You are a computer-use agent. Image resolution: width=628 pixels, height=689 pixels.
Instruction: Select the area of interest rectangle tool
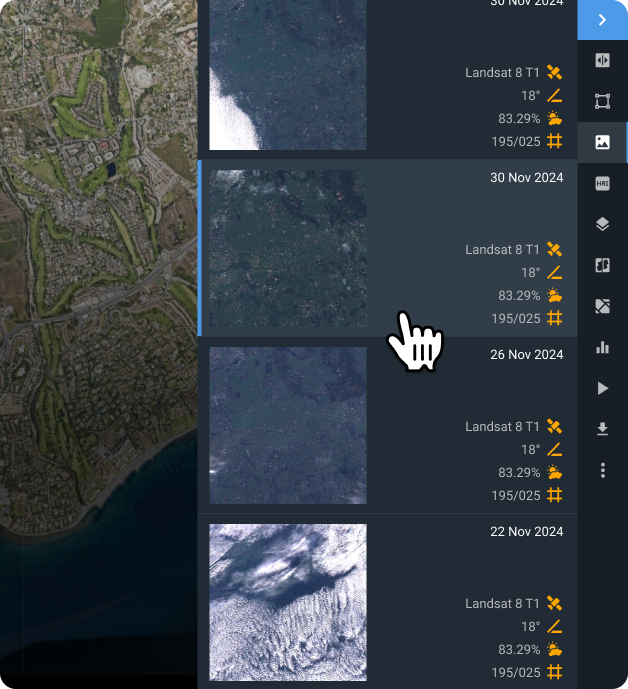tap(603, 101)
